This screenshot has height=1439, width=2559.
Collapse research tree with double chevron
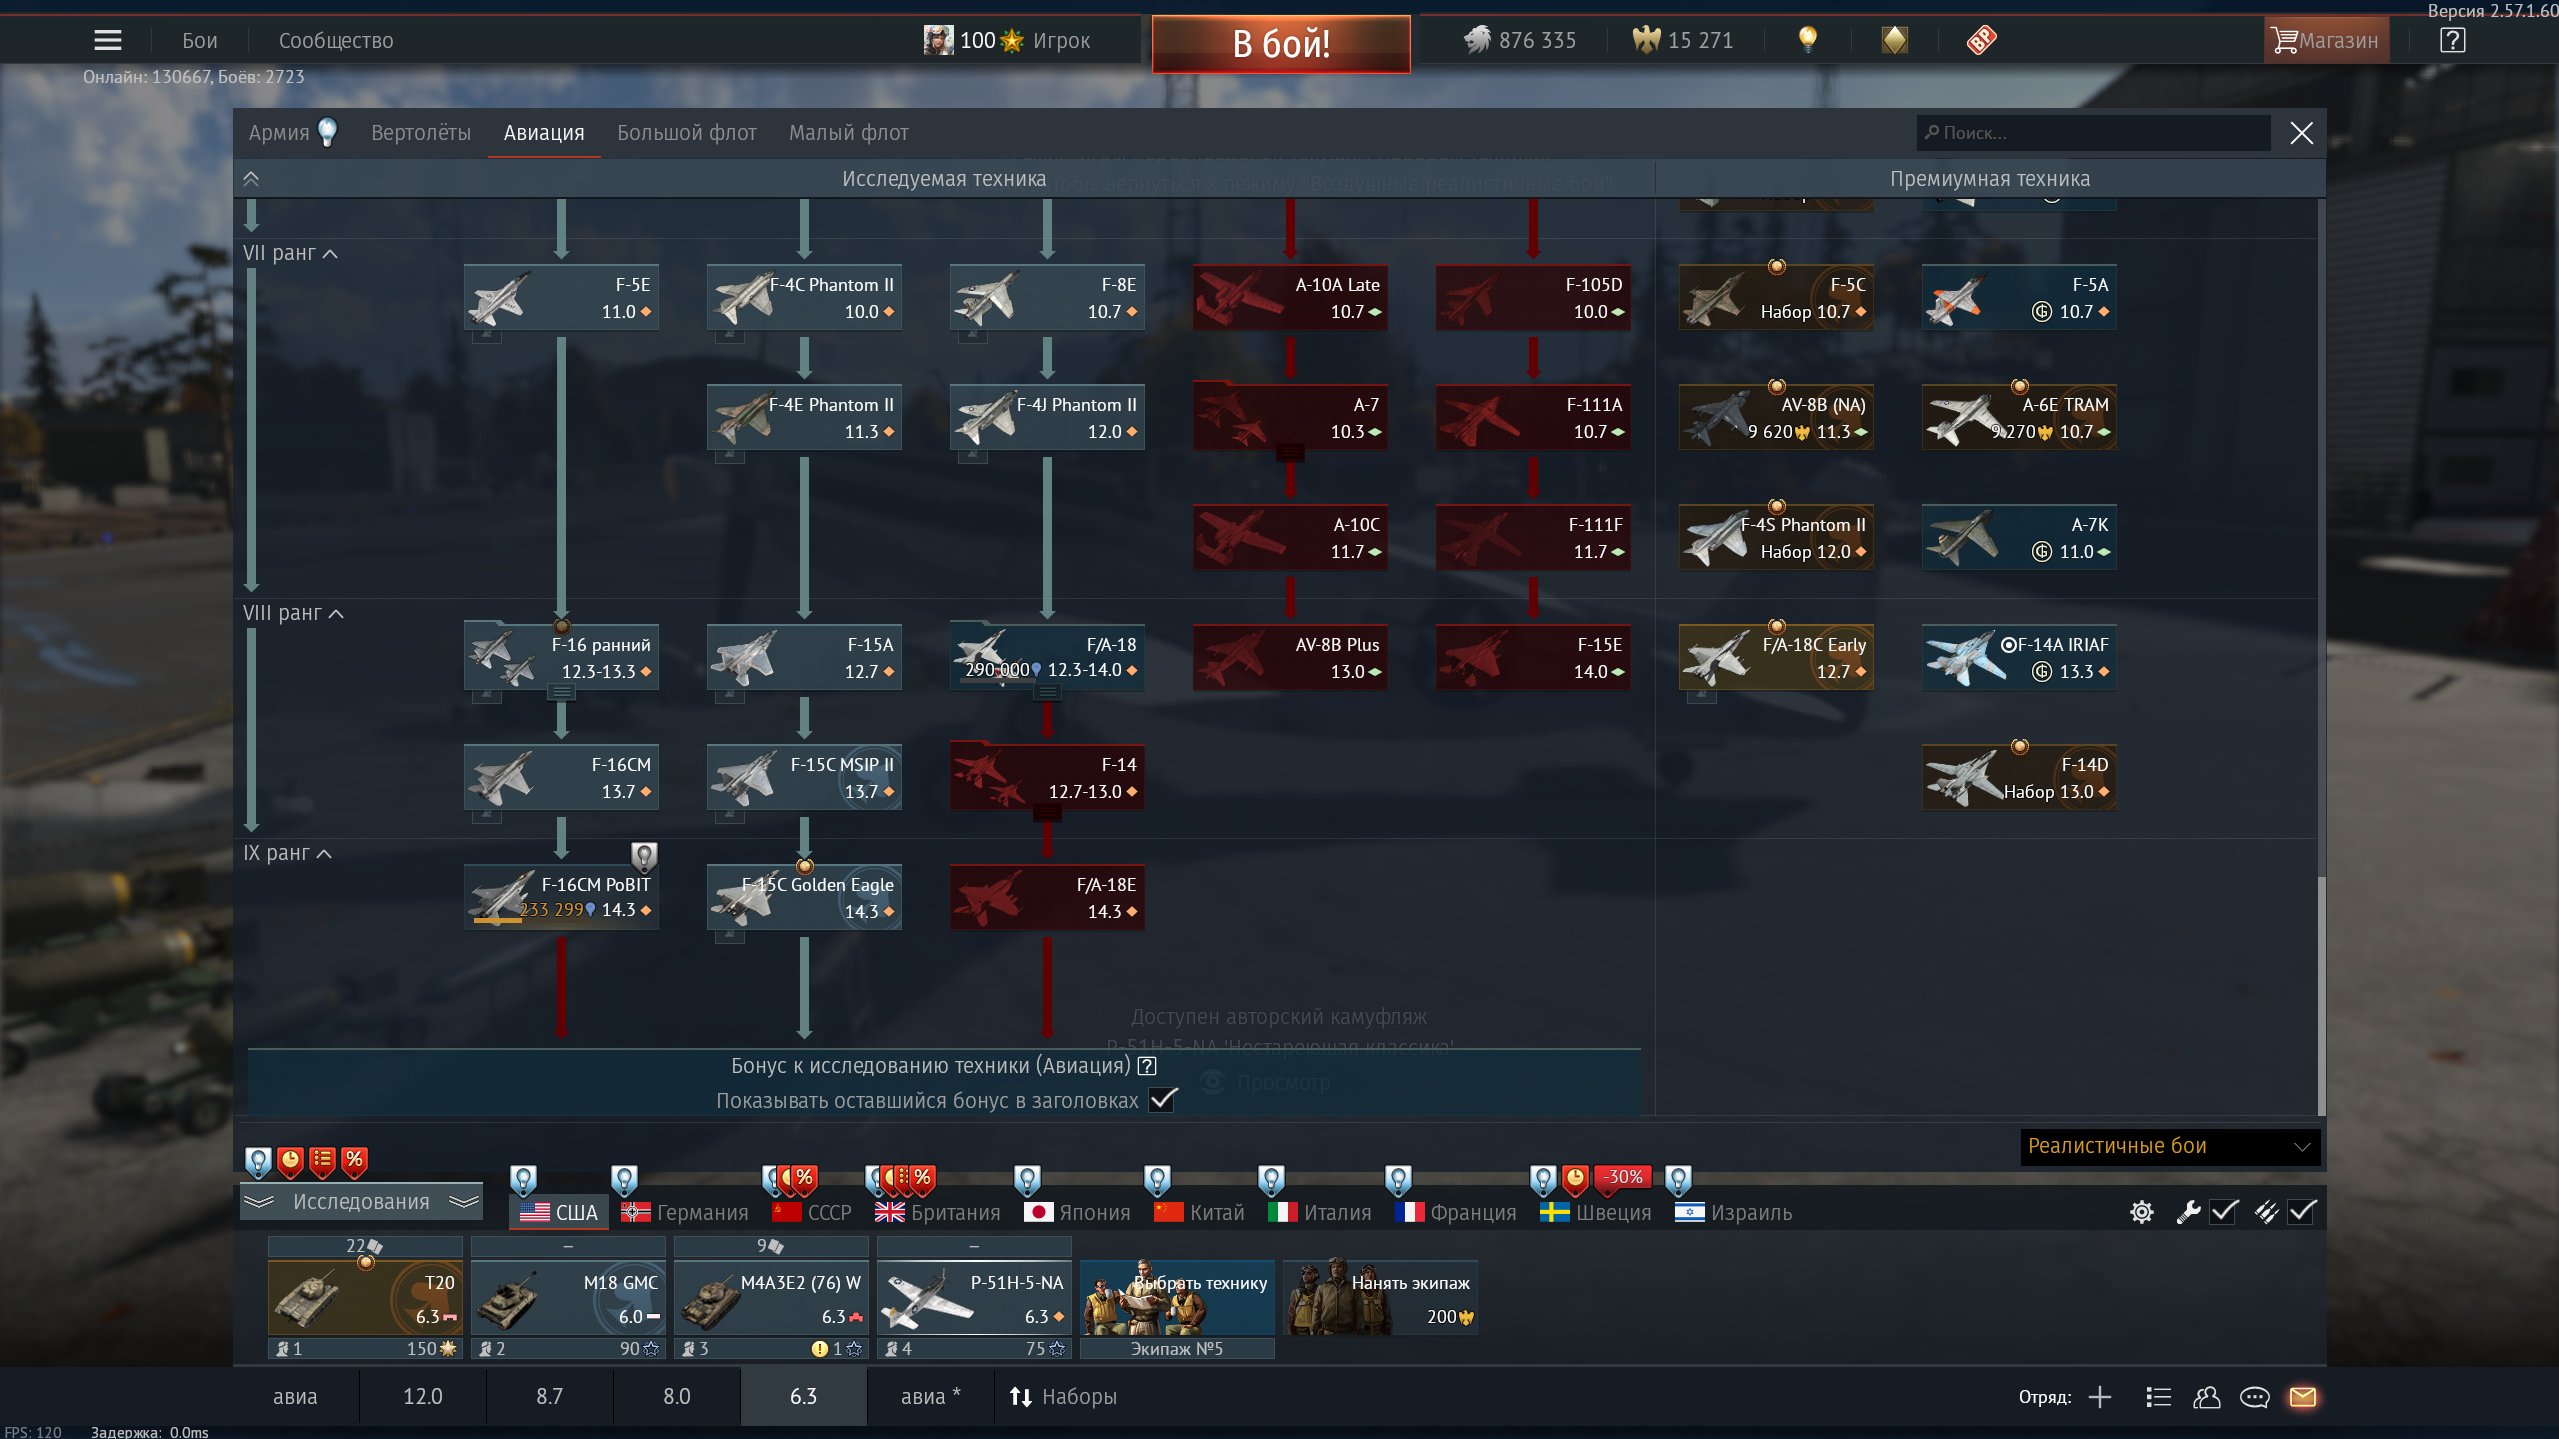pyautogui.click(x=251, y=179)
